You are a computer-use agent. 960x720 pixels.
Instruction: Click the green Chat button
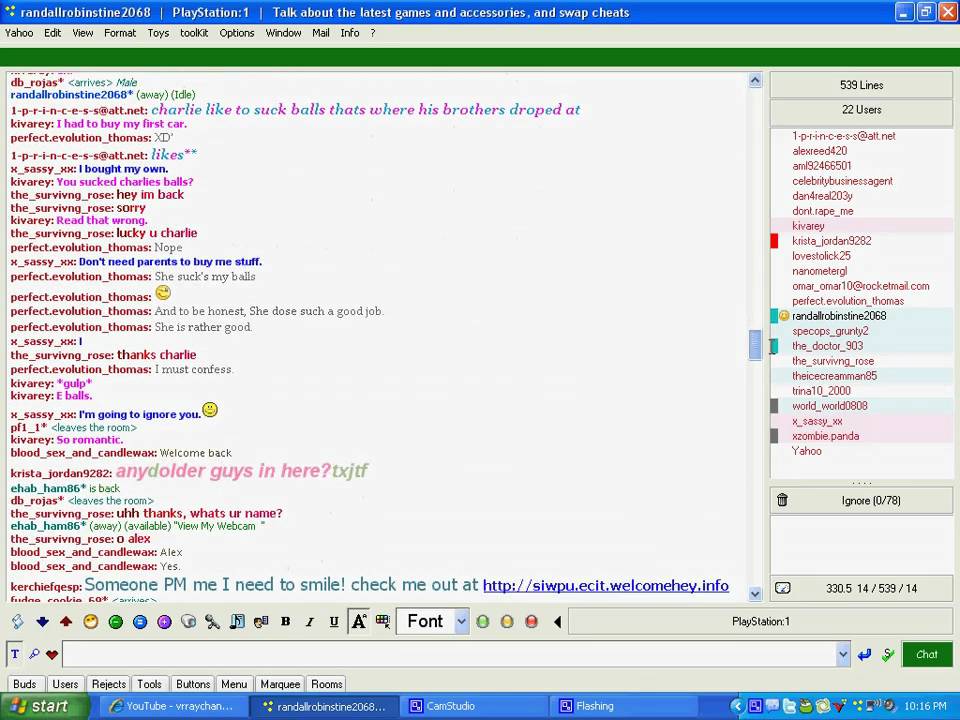927,654
